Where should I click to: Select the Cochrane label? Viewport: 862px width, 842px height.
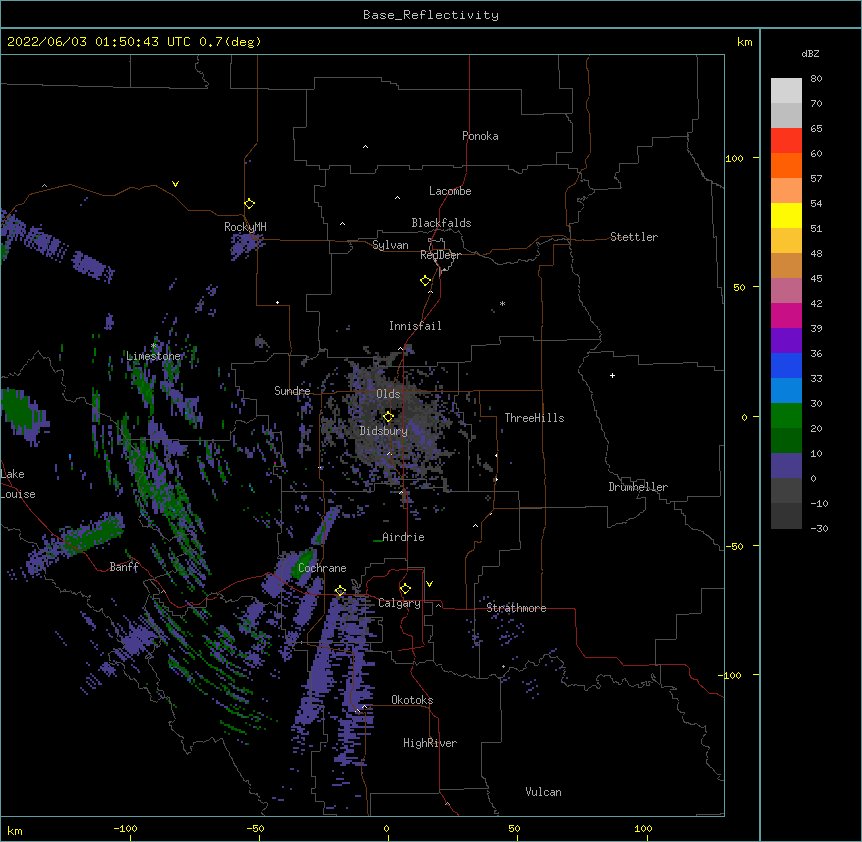tap(322, 568)
